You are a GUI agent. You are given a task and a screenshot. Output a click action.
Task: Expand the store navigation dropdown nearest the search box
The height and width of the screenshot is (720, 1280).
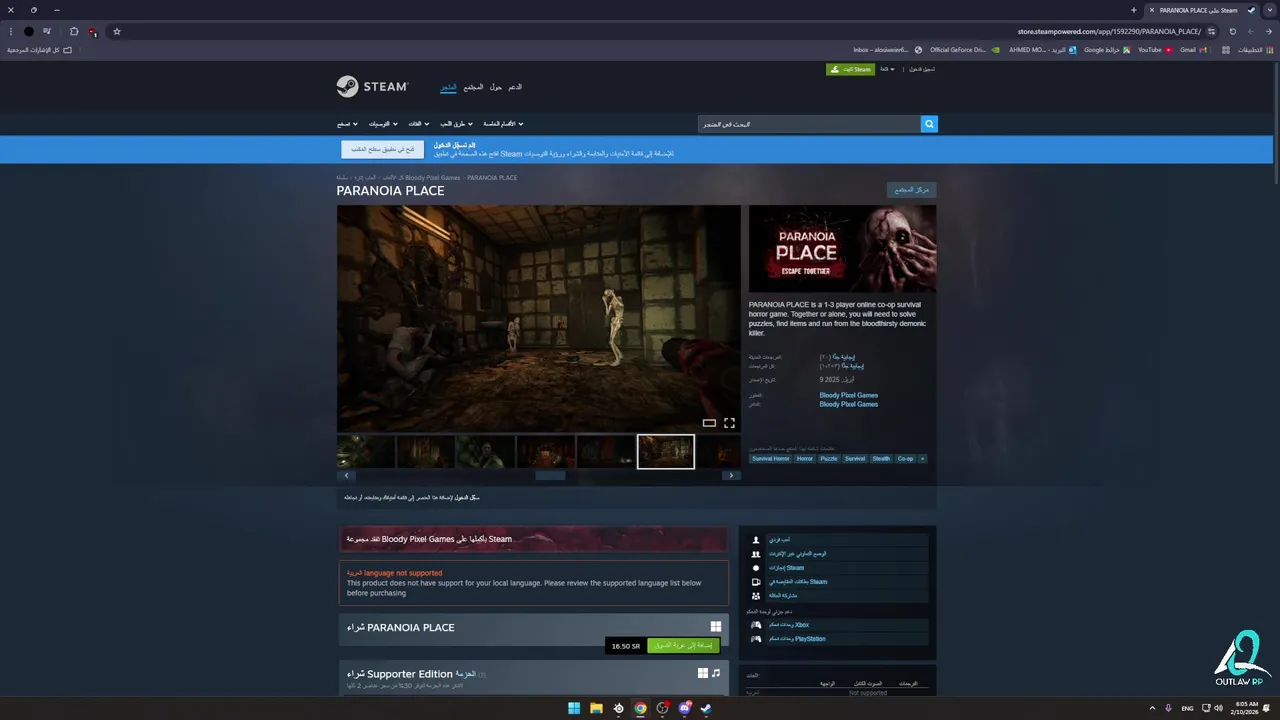[503, 124]
